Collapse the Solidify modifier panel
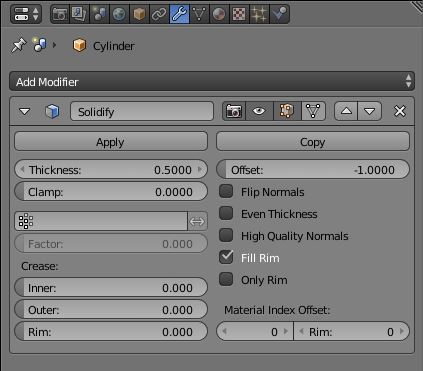The height and width of the screenshot is (371, 423). click(x=24, y=111)
